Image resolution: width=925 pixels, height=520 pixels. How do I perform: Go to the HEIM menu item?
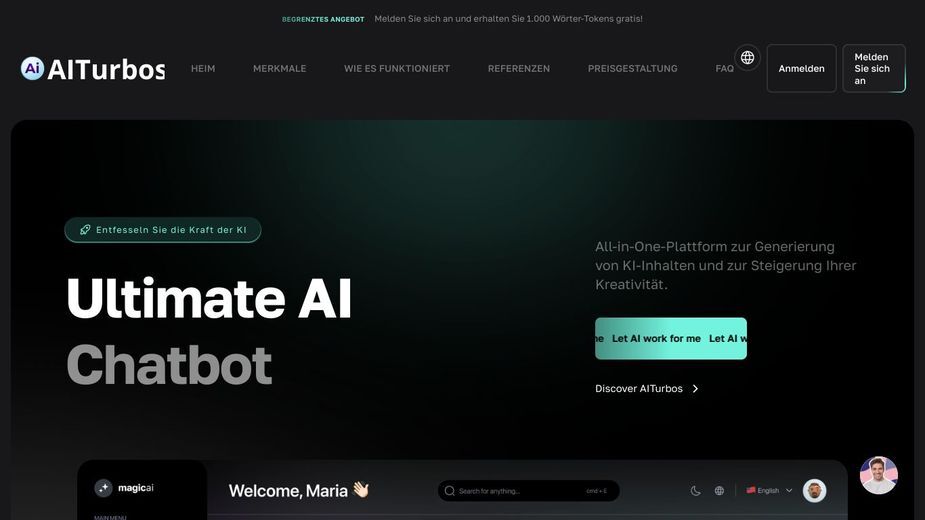(203, 68)
